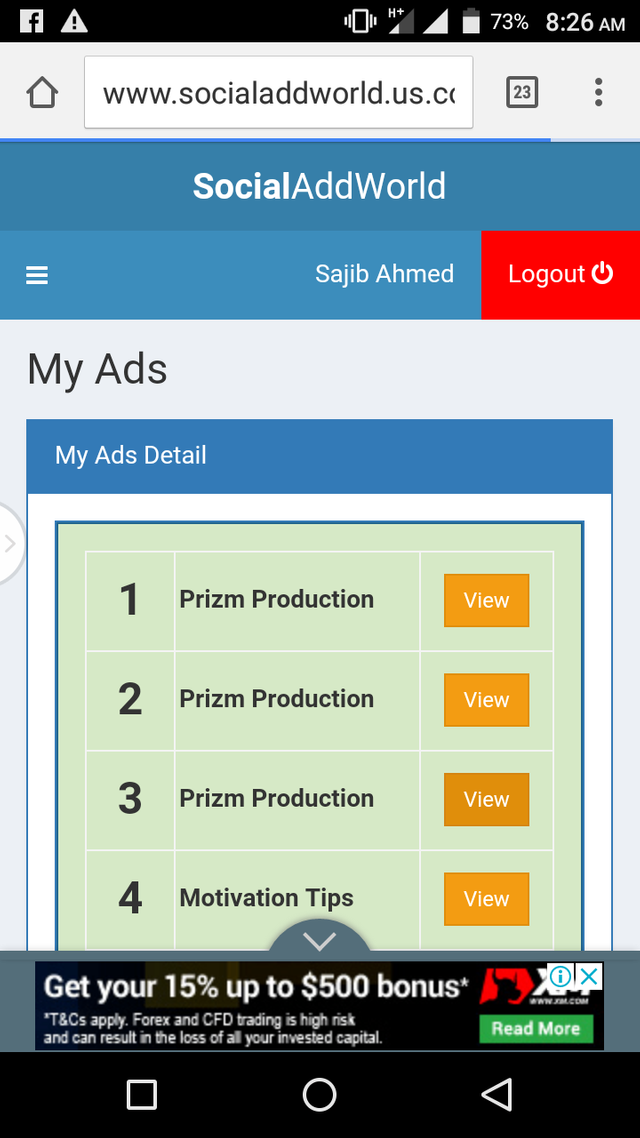Image resolution: width=640 pixels, height=1138 pixels.
Task: Click Read More on the XM ad
Action: (536, 1028)
